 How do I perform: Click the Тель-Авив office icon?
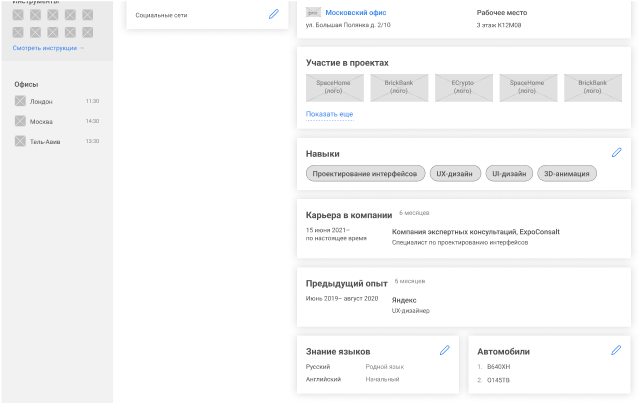click(20, 141)
